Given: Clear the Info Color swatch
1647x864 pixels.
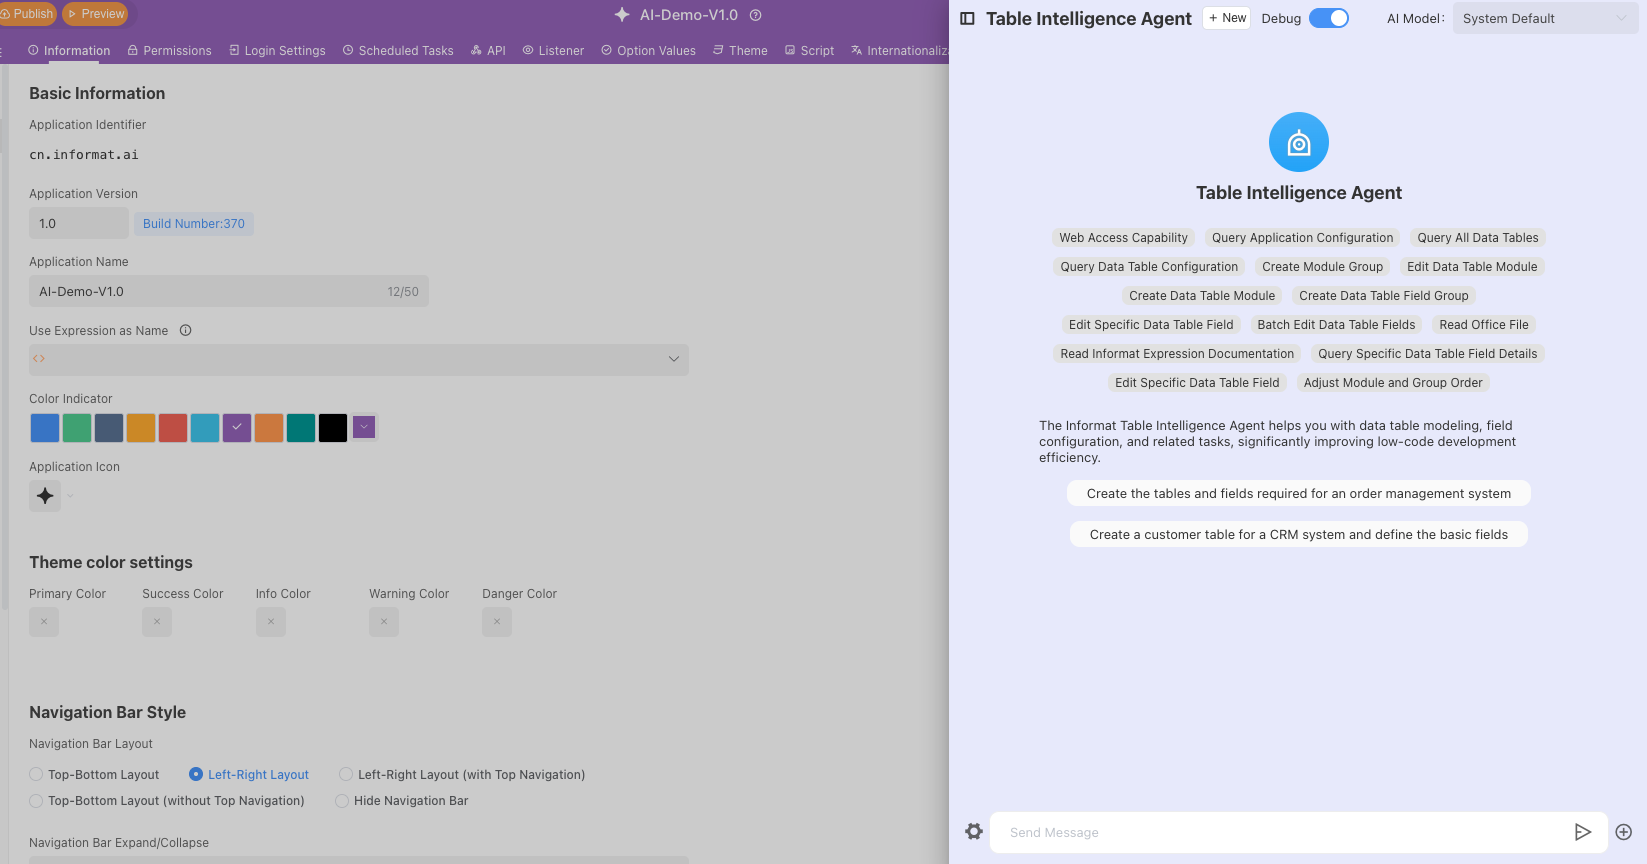Looking at the screenshot, I should coord(271,622).
